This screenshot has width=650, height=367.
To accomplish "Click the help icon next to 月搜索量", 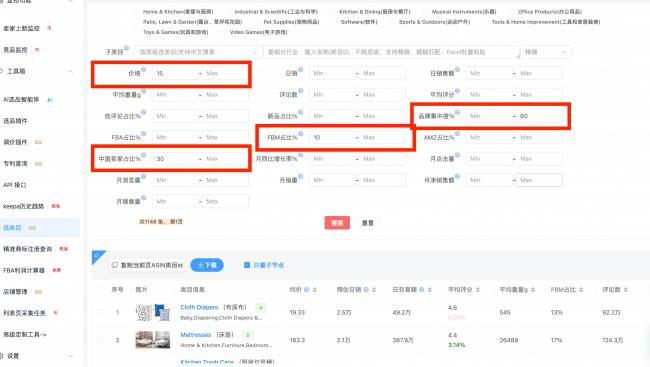I will click(143, 197).
